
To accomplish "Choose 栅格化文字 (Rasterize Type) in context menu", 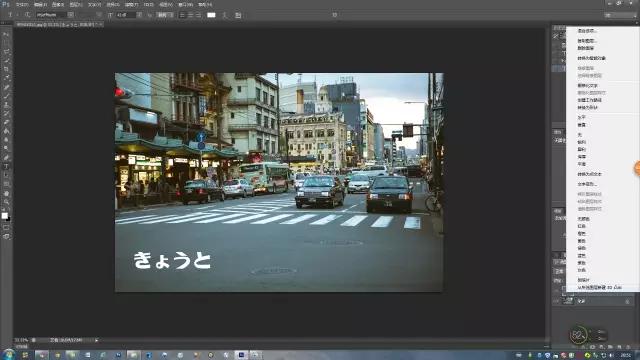I will pos(588,86).
